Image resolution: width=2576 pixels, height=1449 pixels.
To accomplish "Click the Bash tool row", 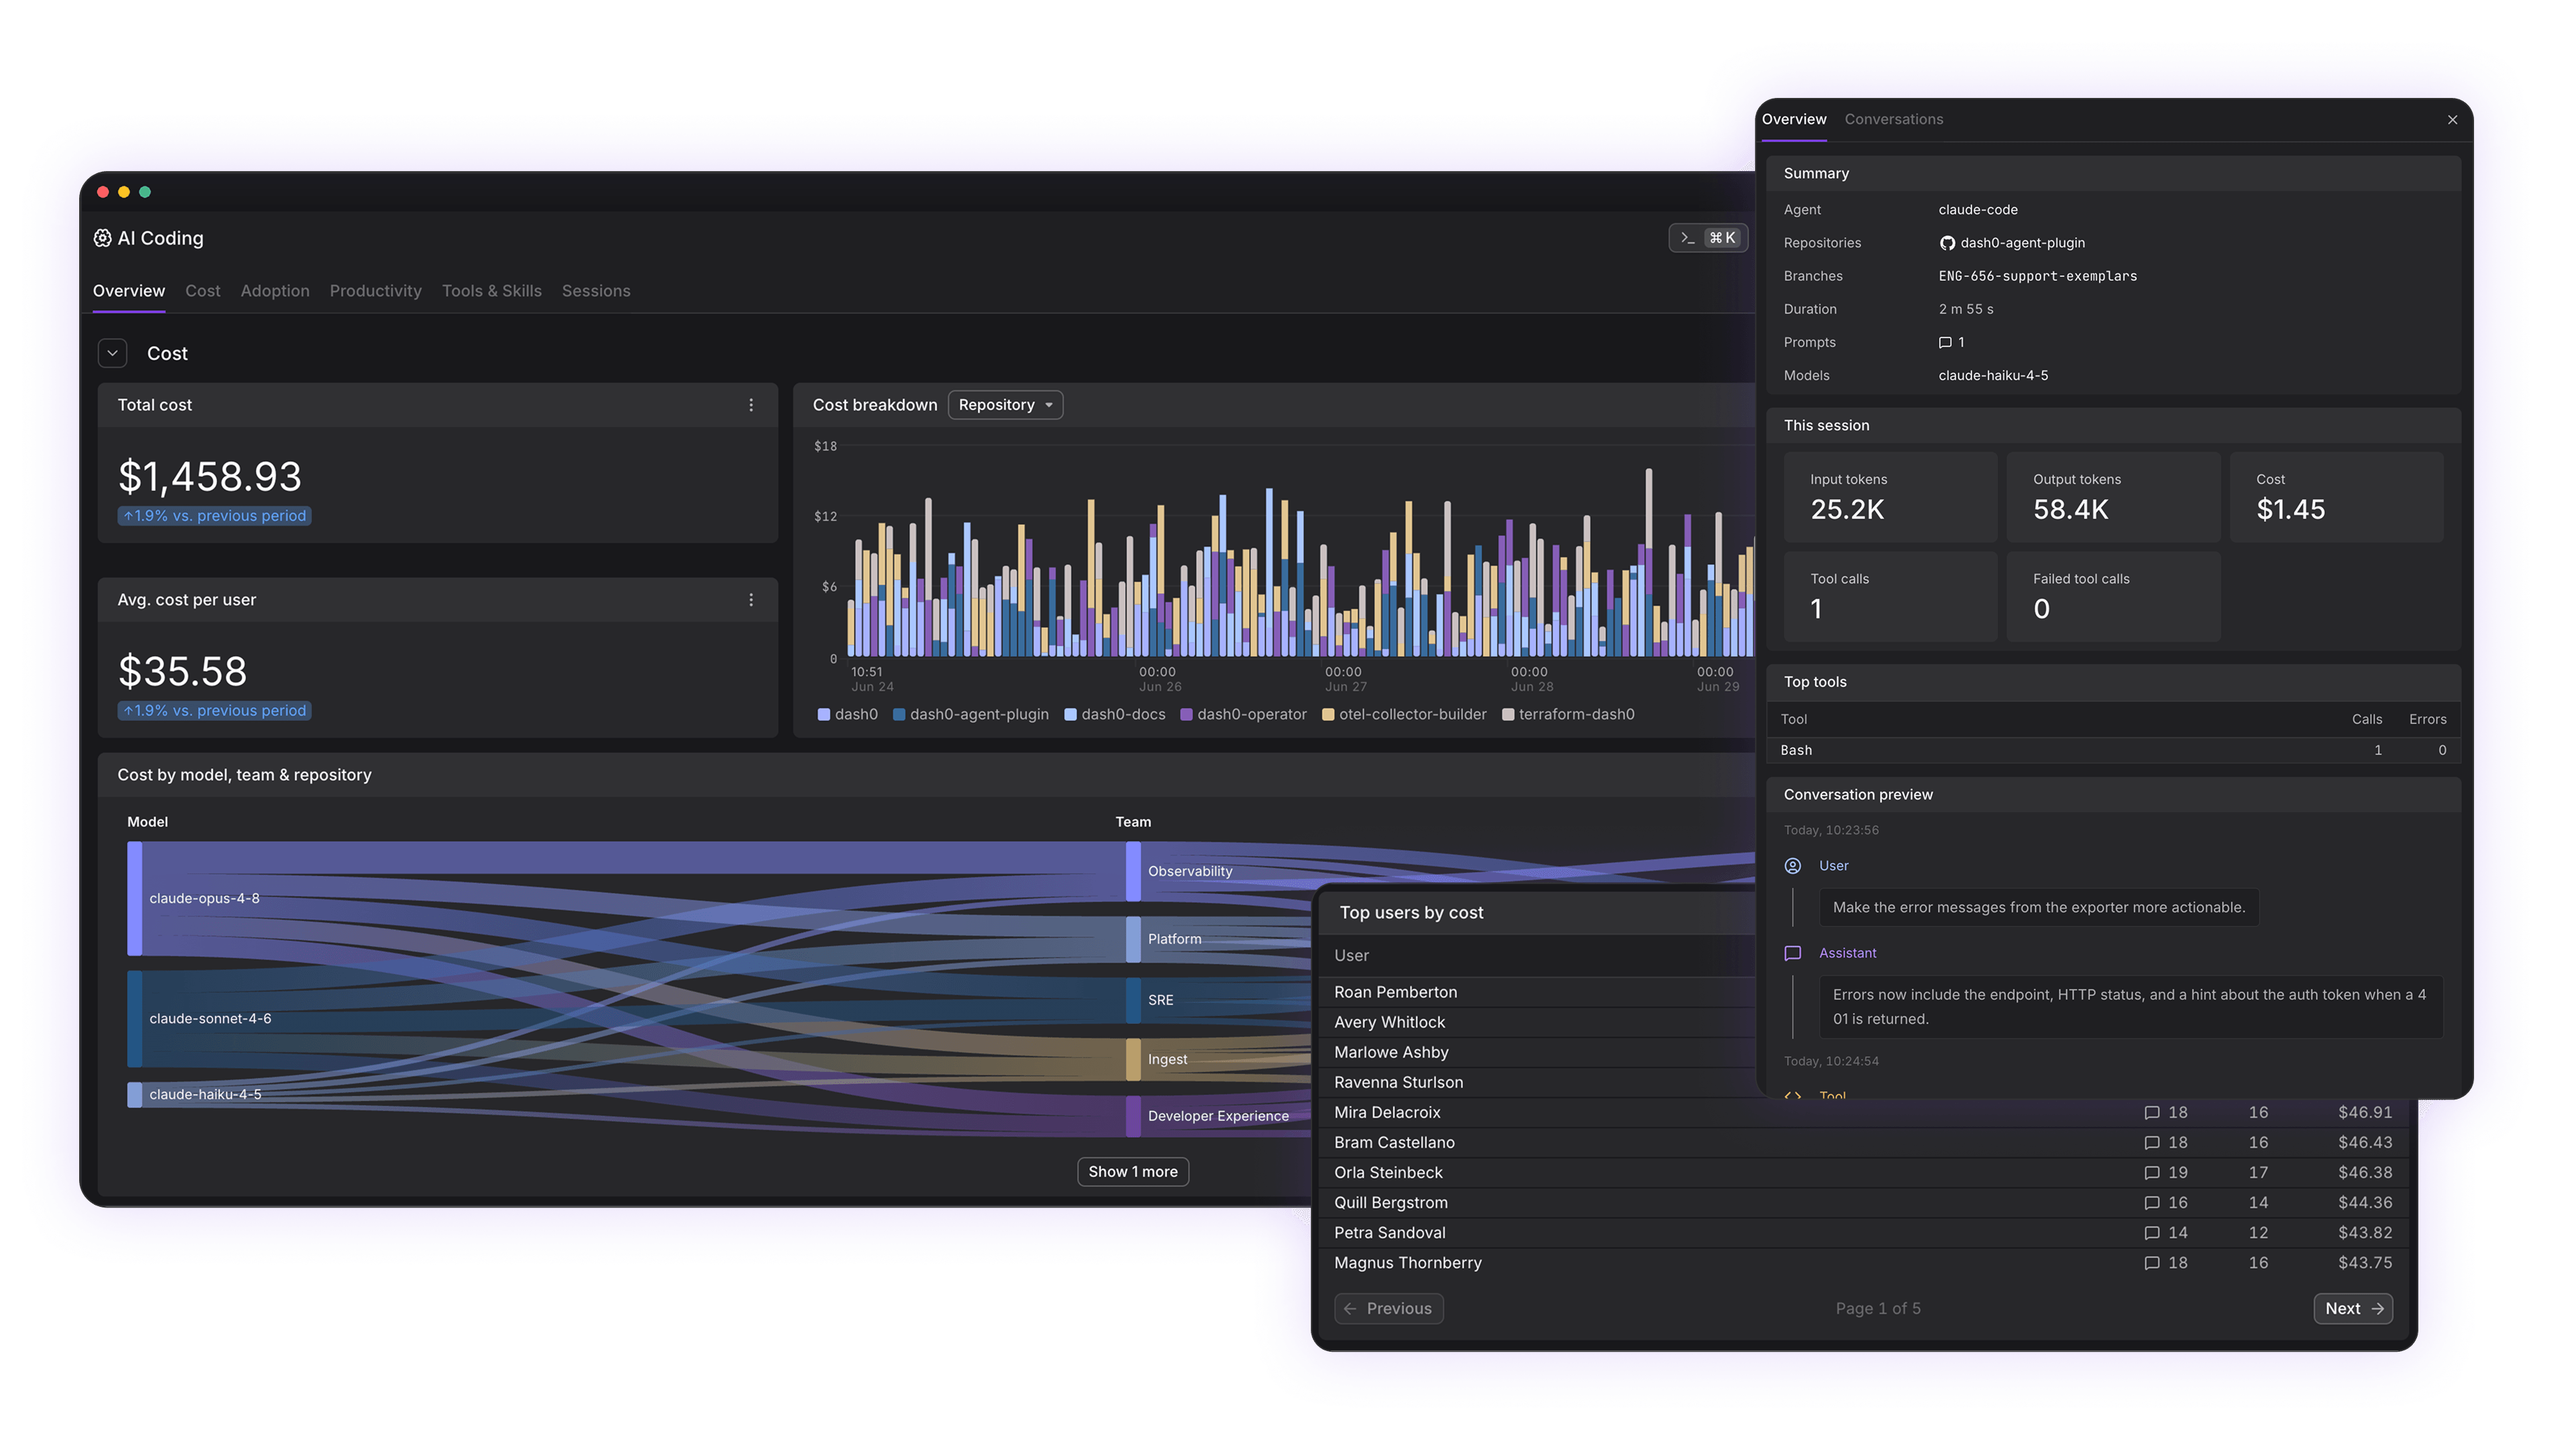I will 2113,750.
